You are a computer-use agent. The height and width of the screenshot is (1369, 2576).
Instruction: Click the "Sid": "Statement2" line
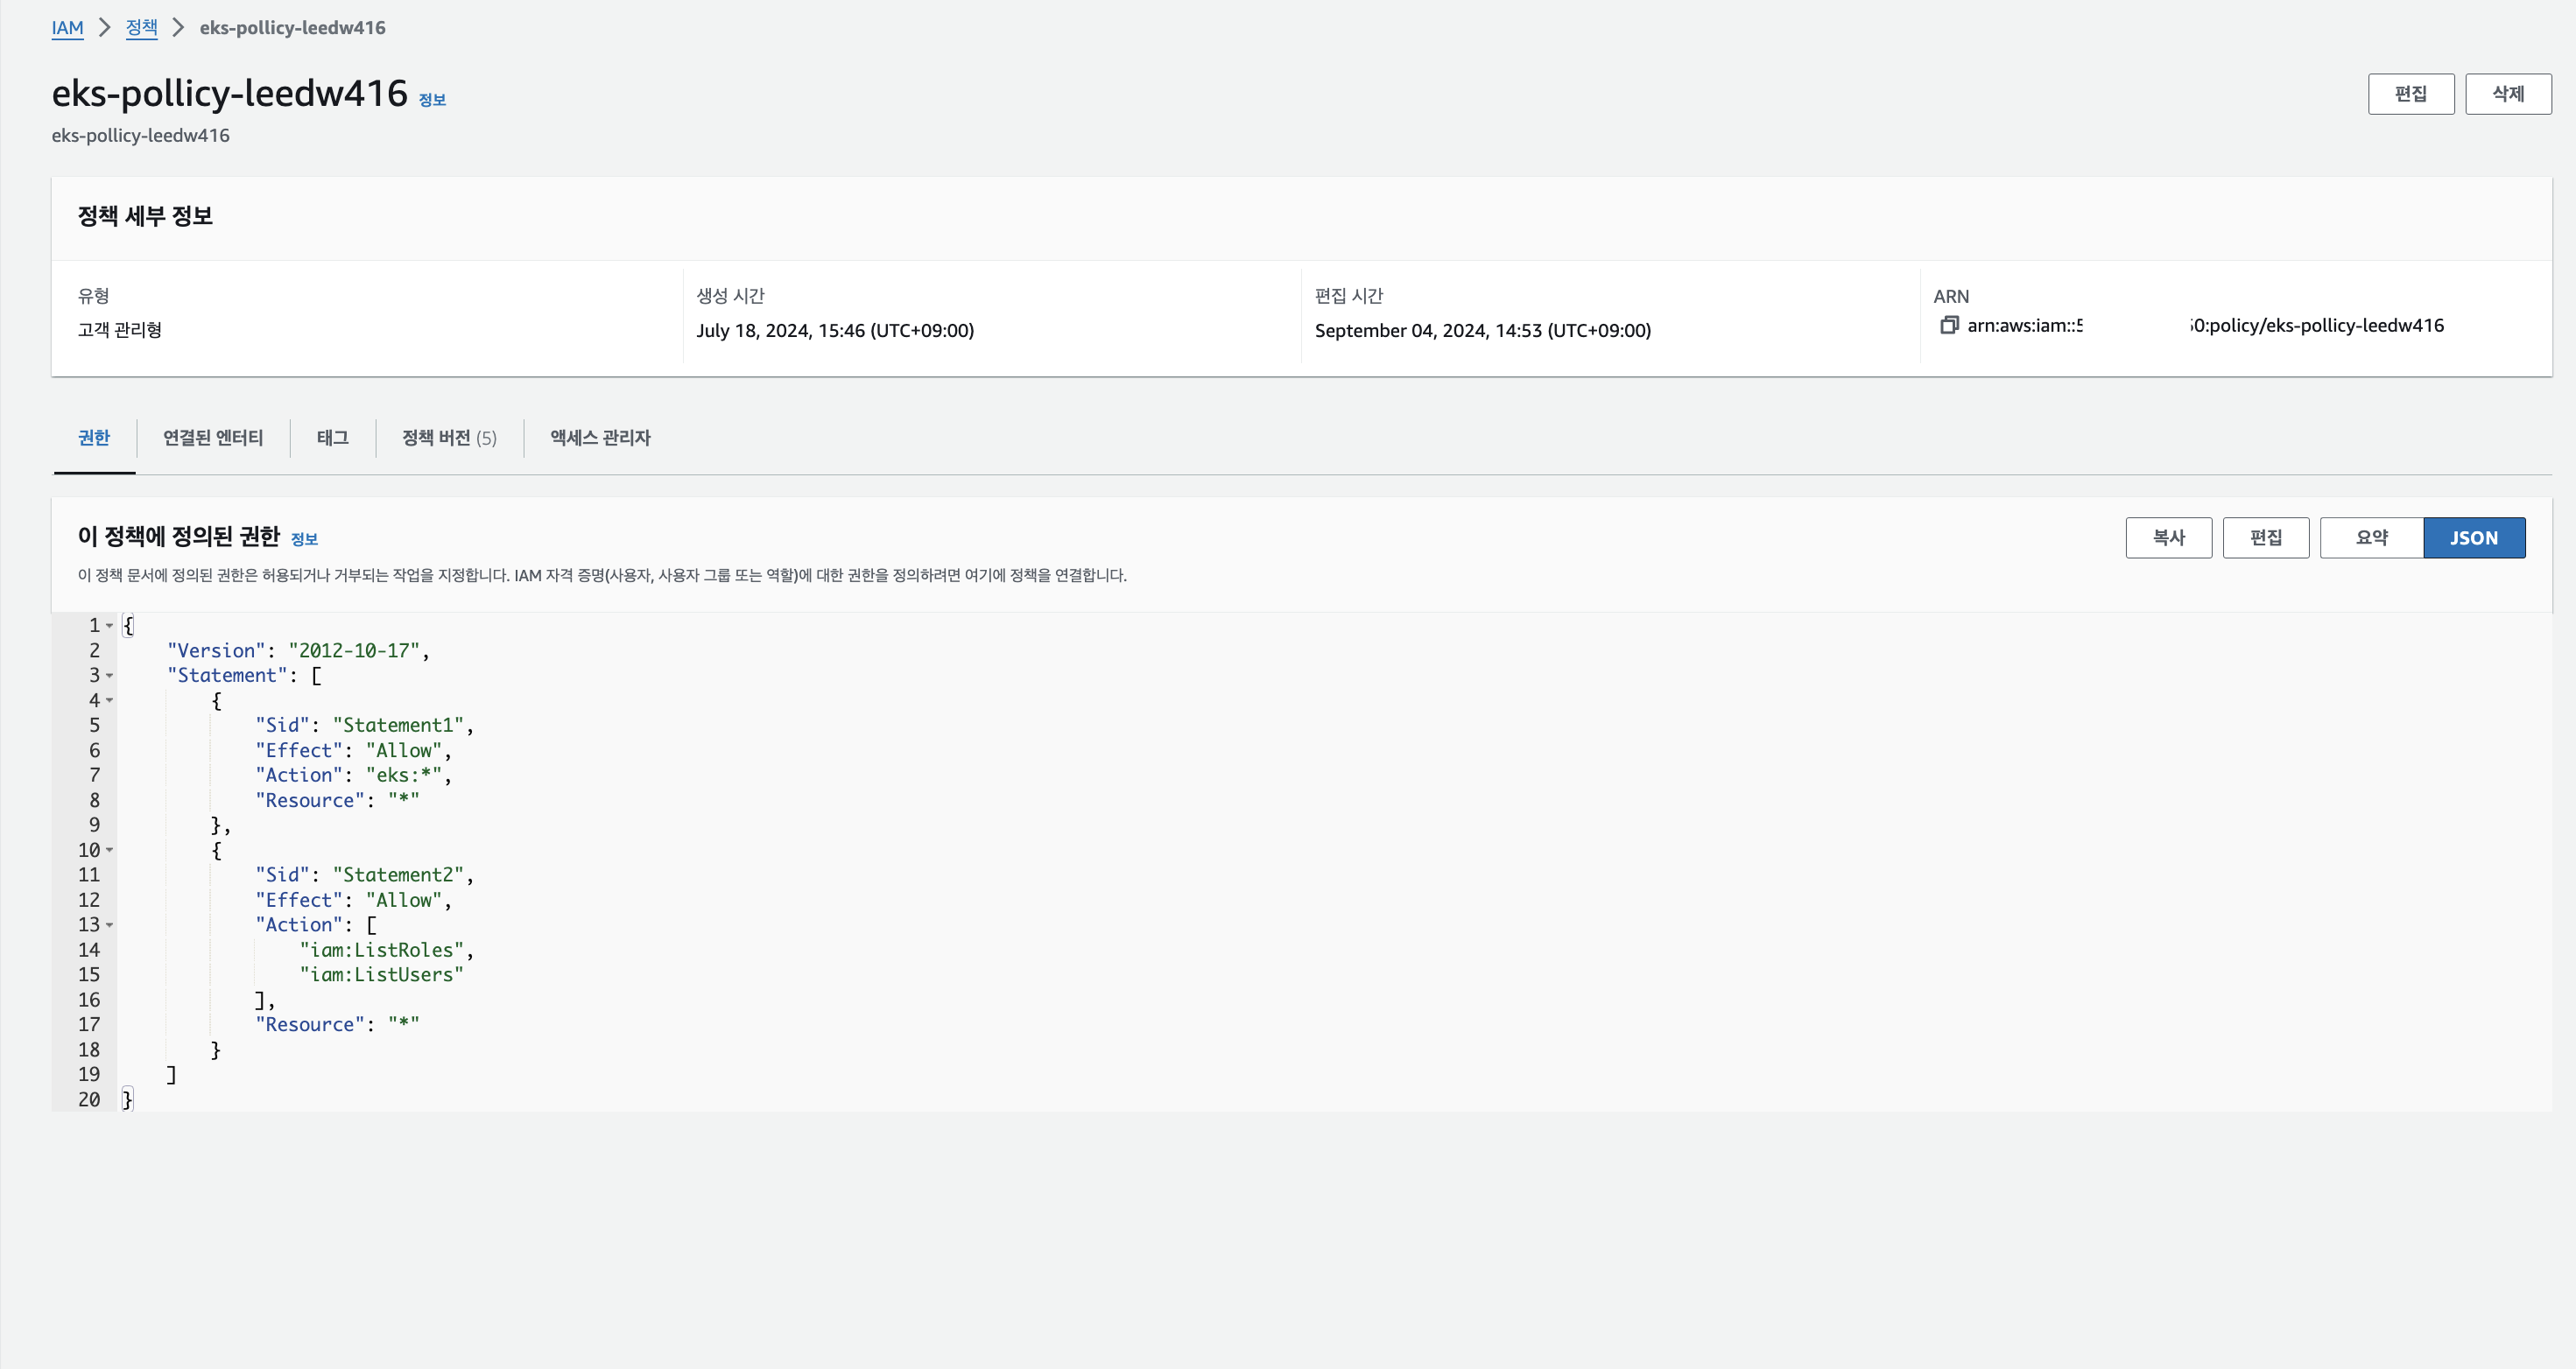[364, 876]
